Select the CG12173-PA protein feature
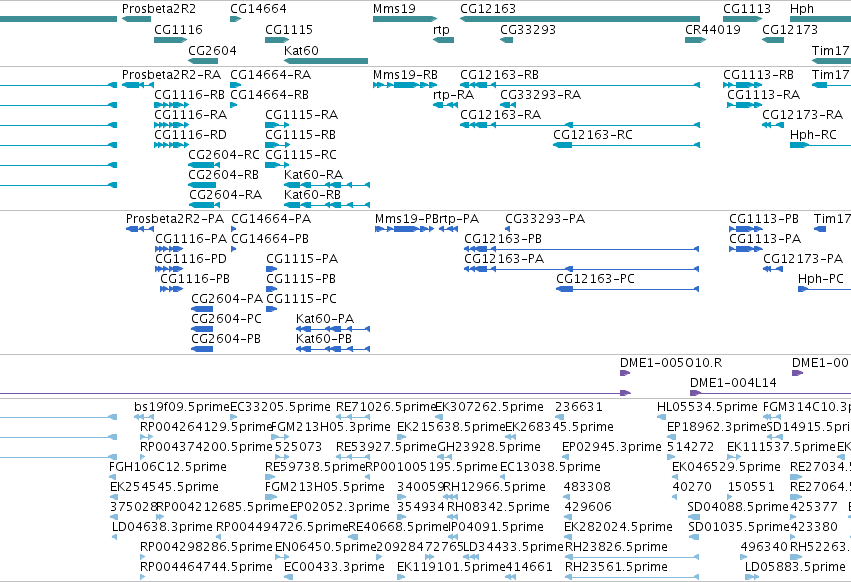This screenshot has width=851, height=582. 773,269
